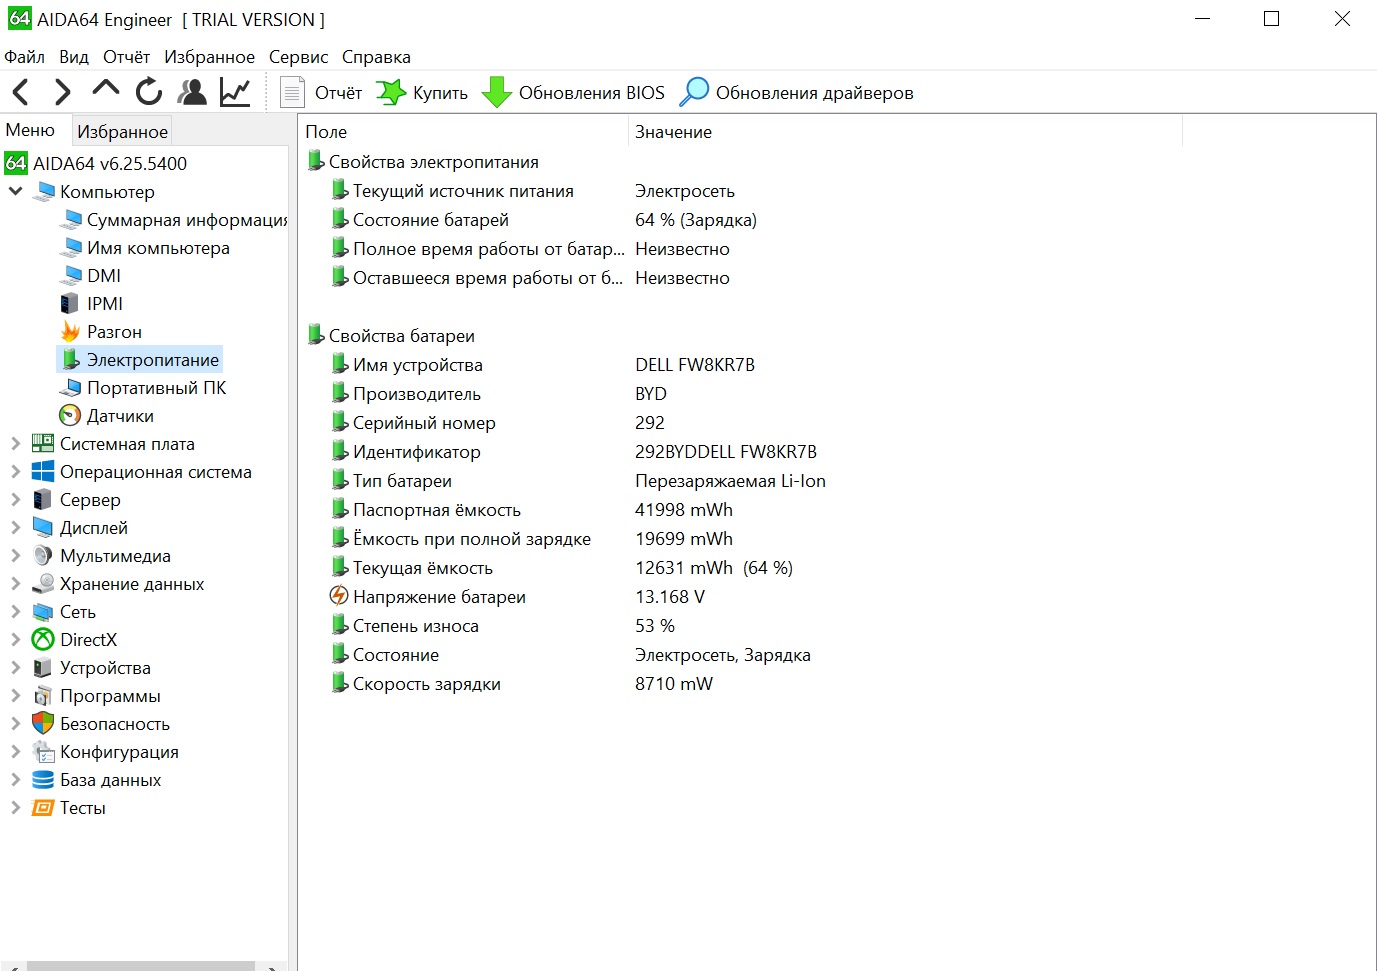Expand the Дисплей node

click(x=15, y=527)
